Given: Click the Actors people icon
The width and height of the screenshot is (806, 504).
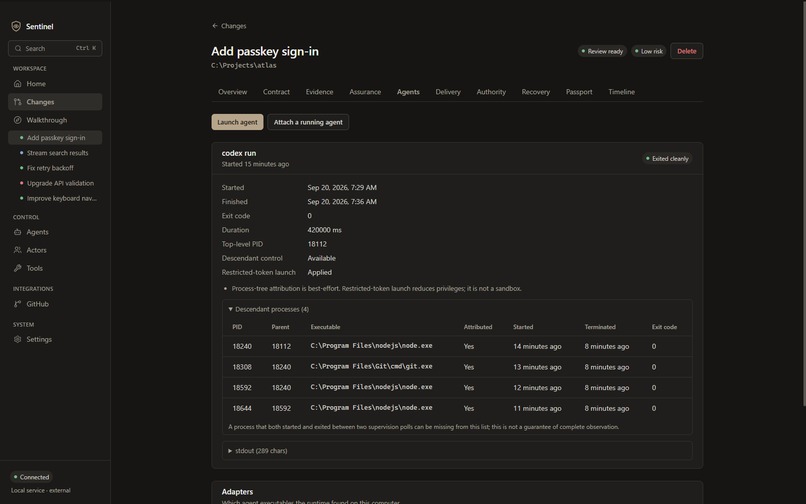Looking at the screenshot, I should (x=17, y=250).
